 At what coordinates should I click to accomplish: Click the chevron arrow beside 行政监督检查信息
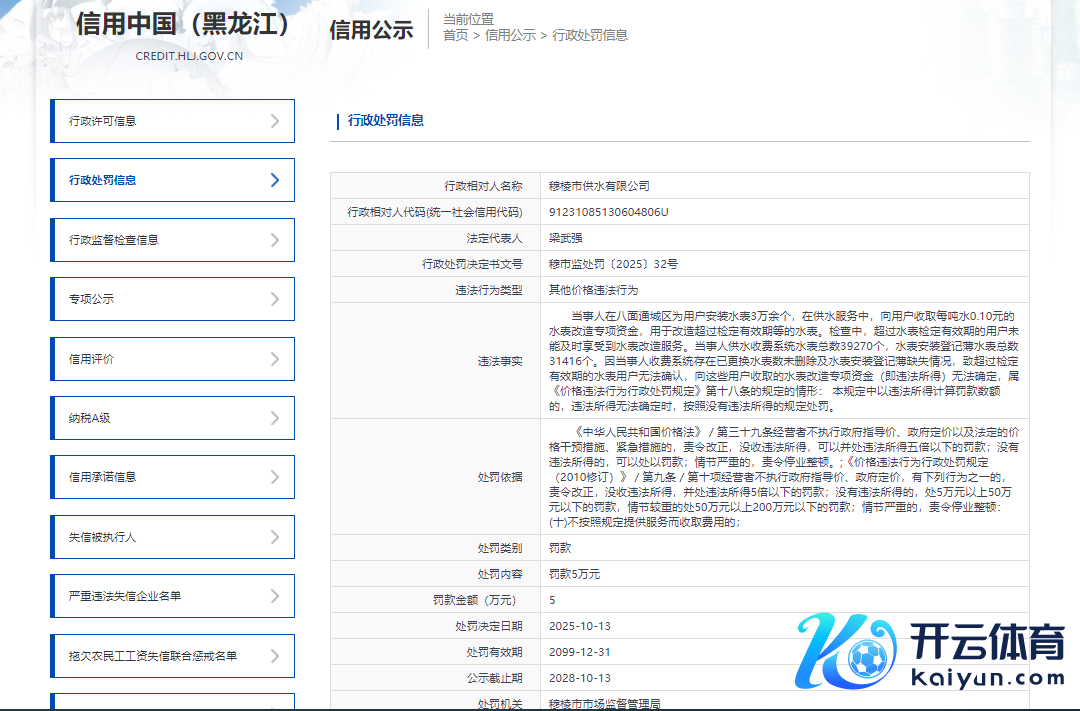[x=275, y=240]
